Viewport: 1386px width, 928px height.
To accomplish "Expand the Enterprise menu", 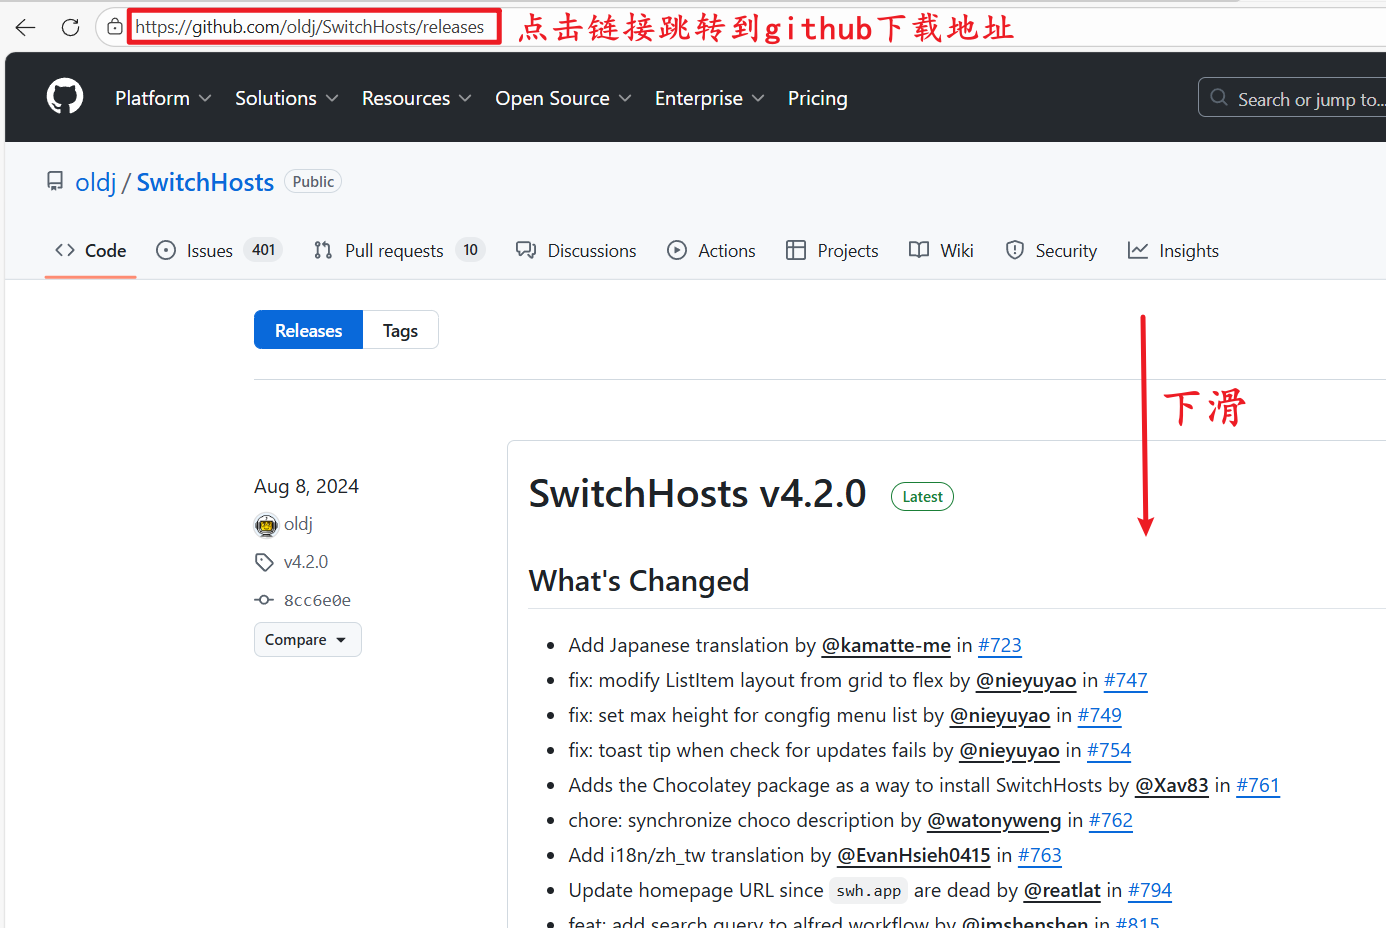I will pos(710,98).
